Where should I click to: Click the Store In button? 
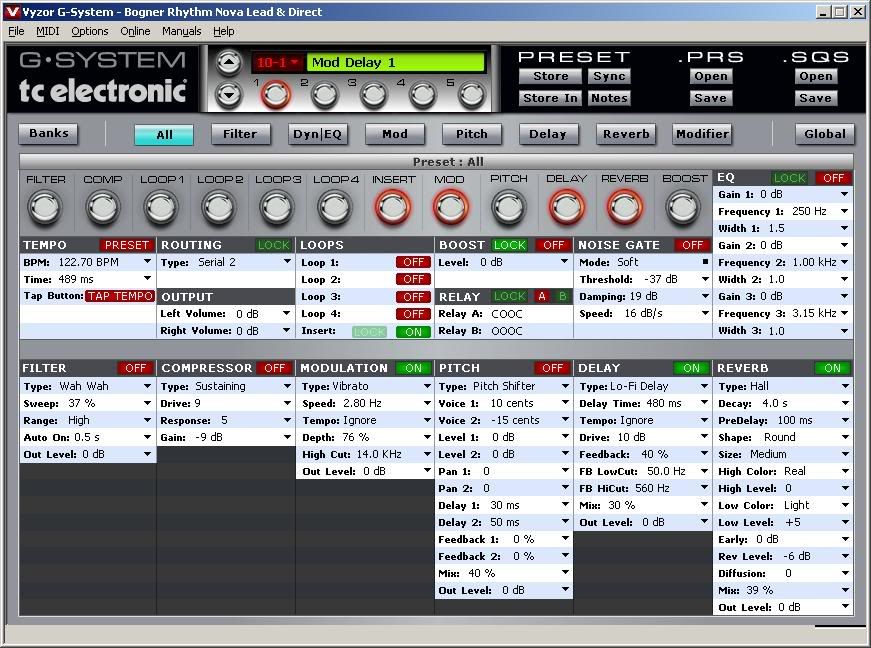[550, 98]
